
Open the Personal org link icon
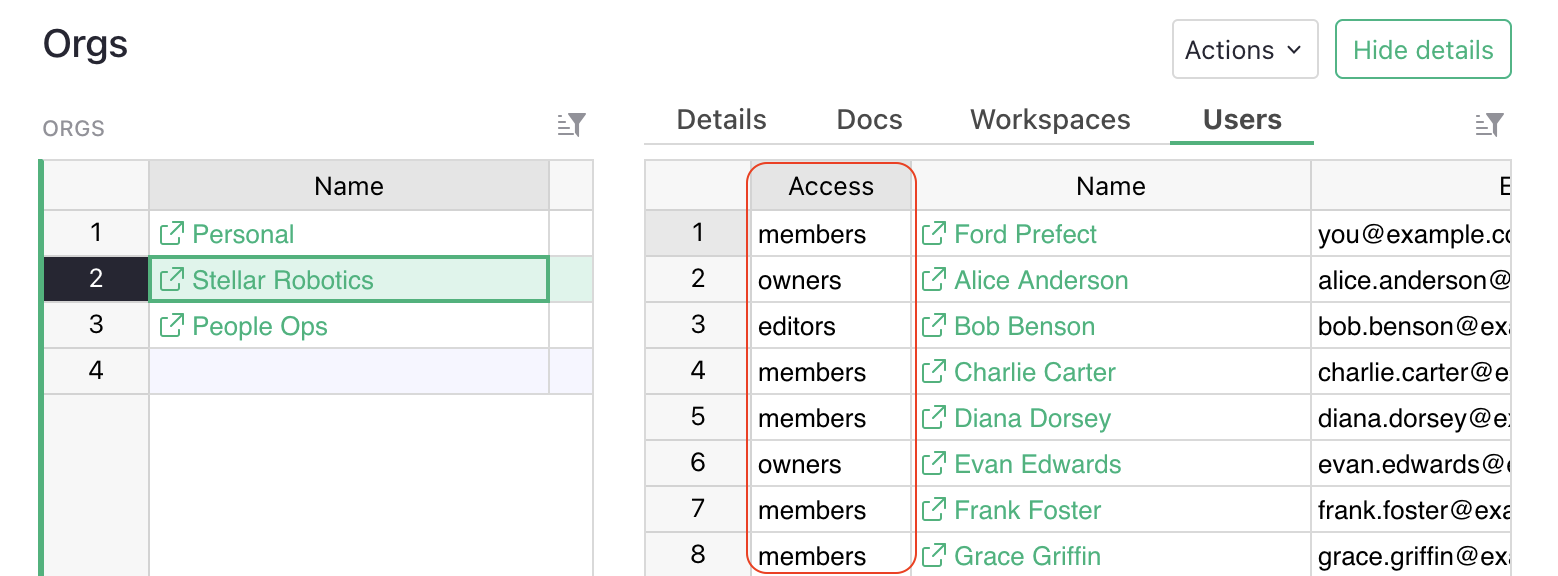tap(168, 233)
